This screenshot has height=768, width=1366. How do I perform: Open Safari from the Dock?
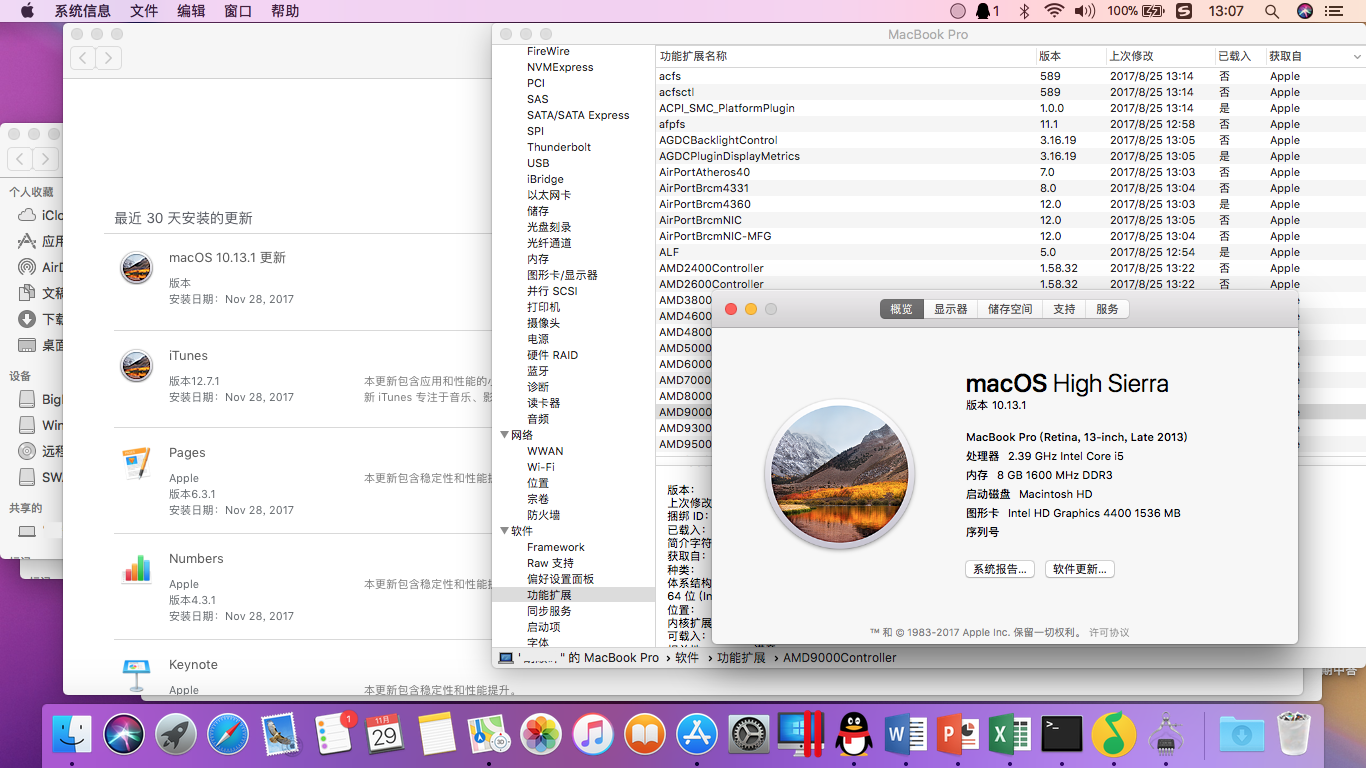click(x=228, y=736)
